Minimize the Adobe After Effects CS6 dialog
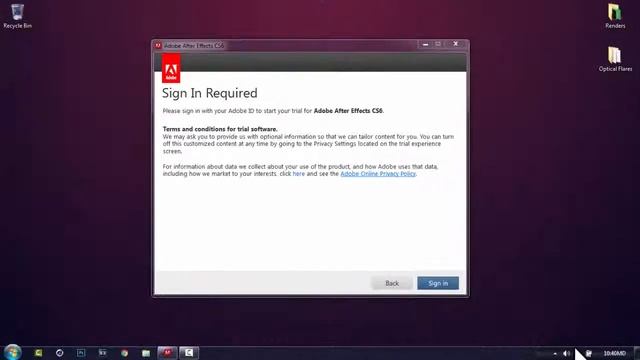The width and height of the screenshot is (640, 360). coord(426,44)
